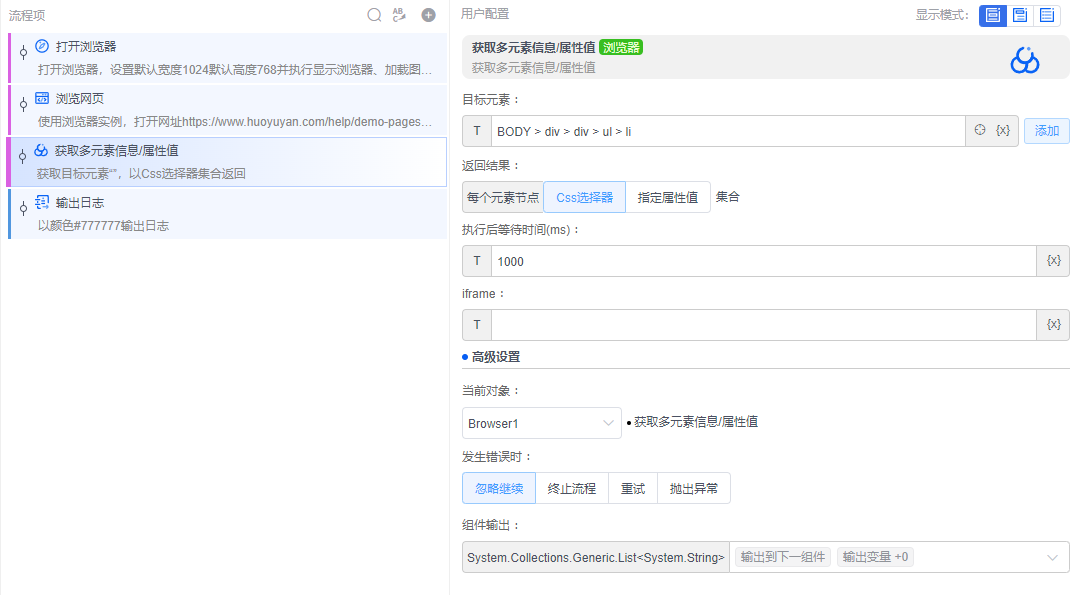Click the 输出变量 +0 button
This screenshot has width=1078, height=595.
tap(874, 557)
